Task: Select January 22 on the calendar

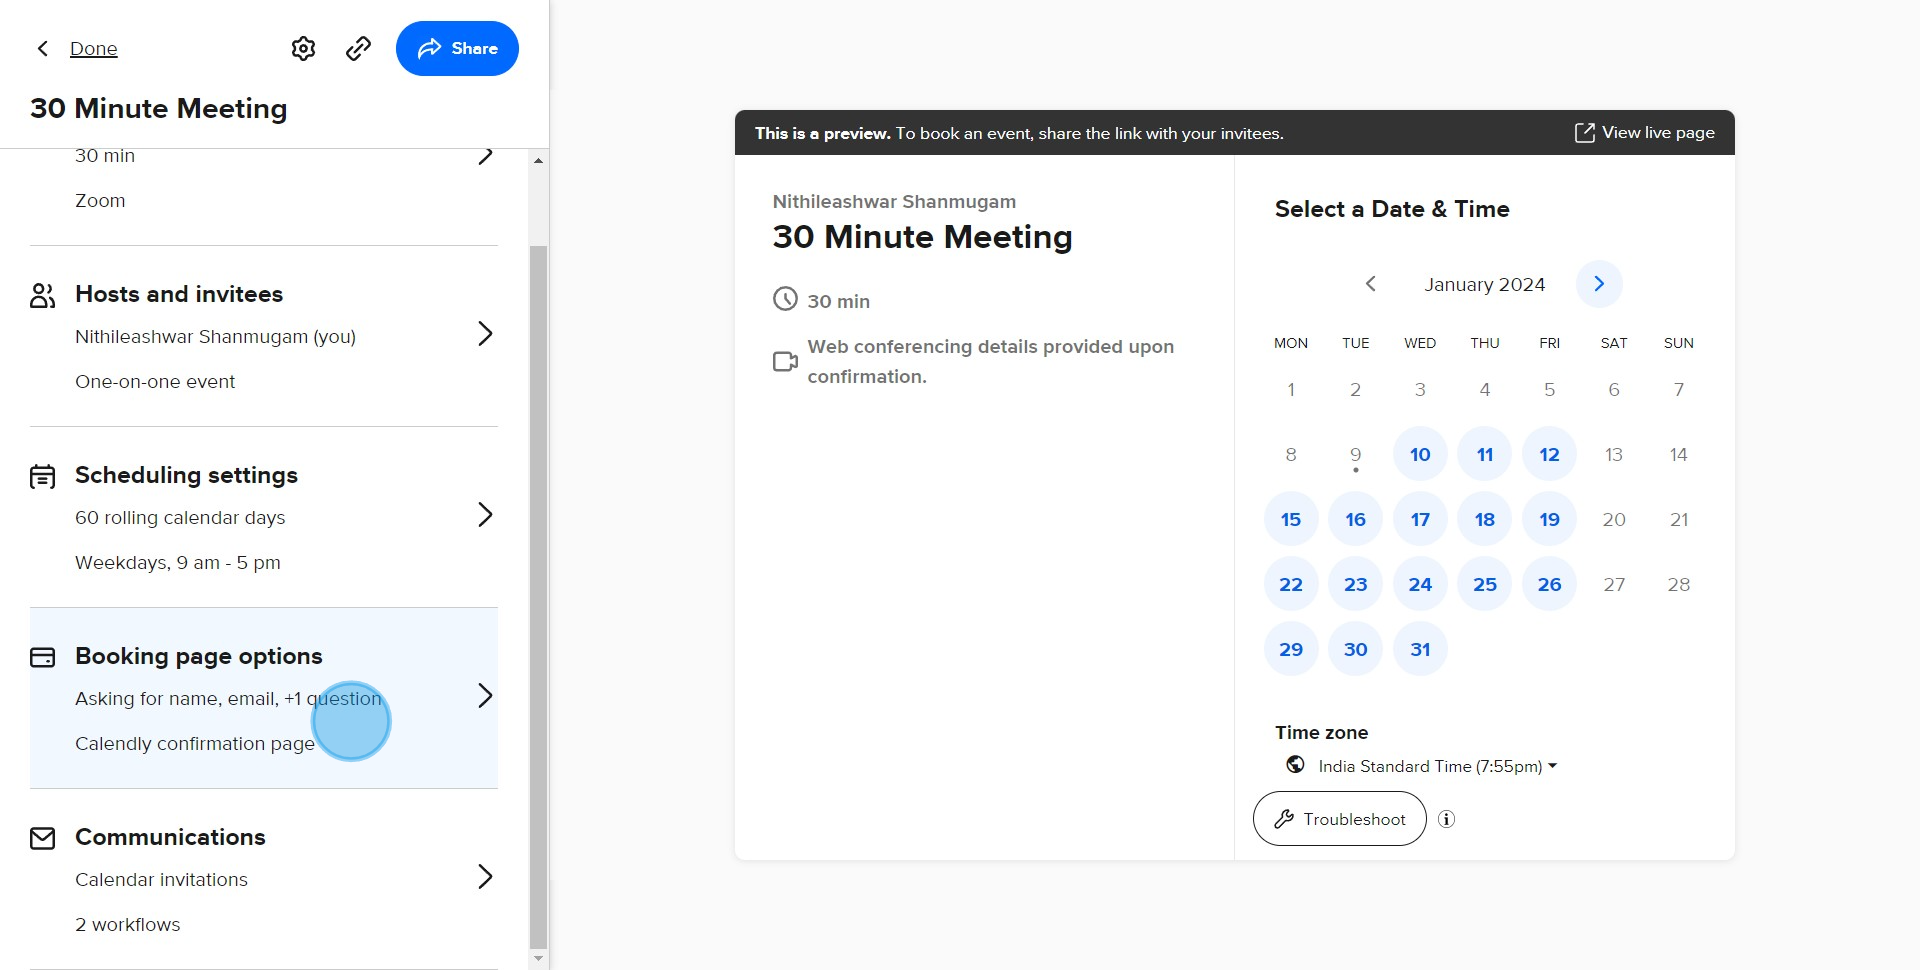Action: (1291, 584)
